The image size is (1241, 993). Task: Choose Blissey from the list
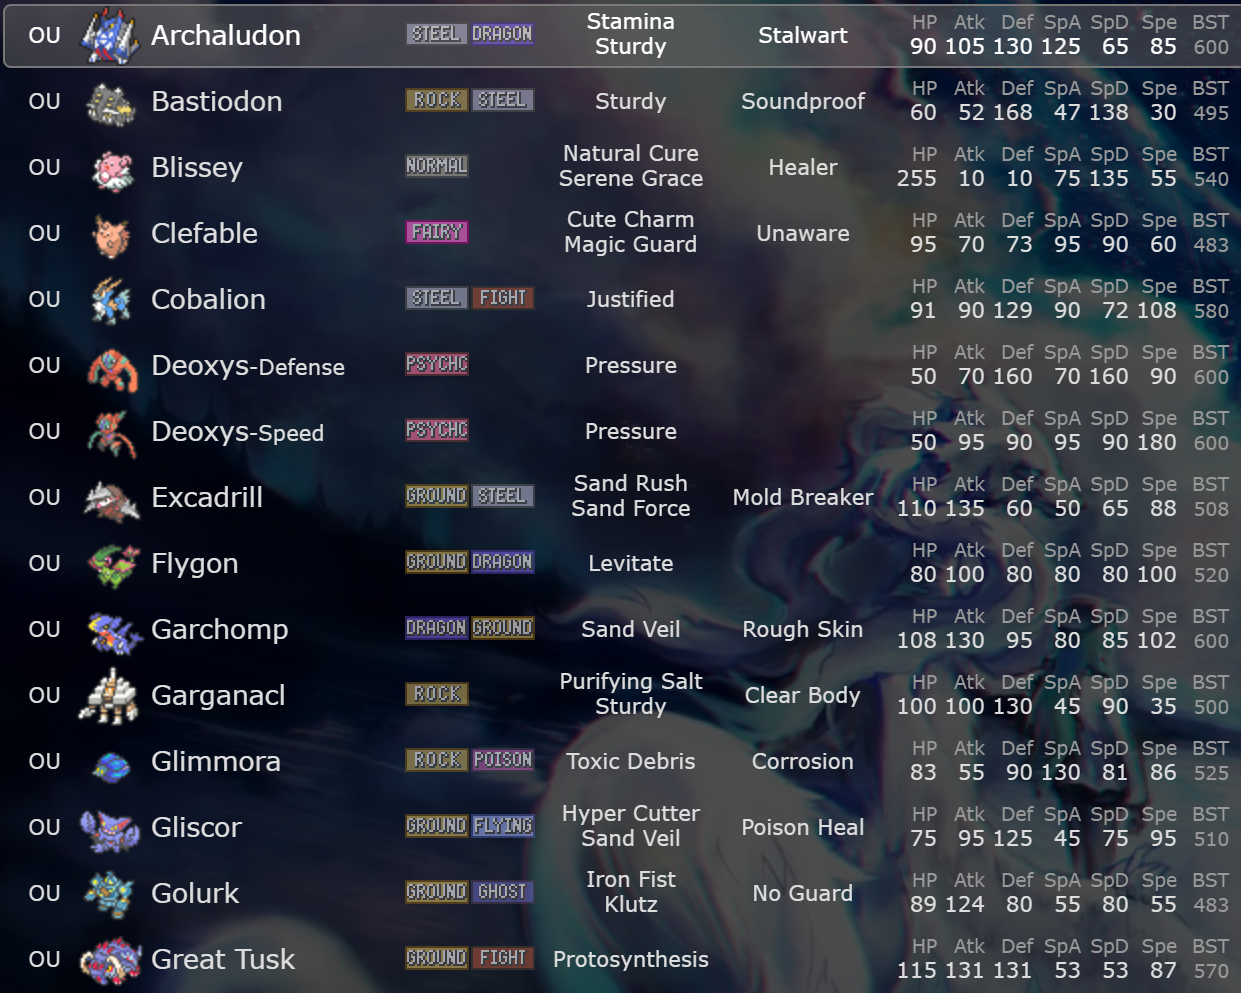[197, 167]
